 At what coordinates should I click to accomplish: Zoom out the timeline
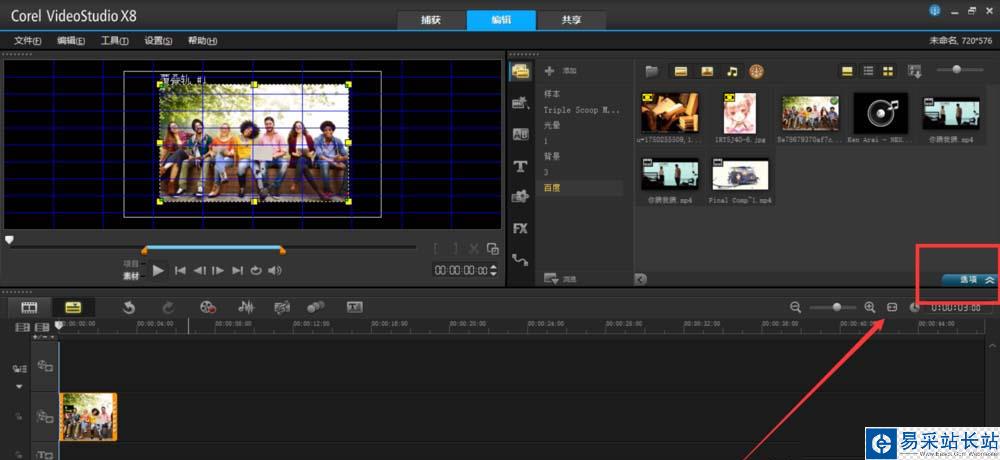coord(795,307)
